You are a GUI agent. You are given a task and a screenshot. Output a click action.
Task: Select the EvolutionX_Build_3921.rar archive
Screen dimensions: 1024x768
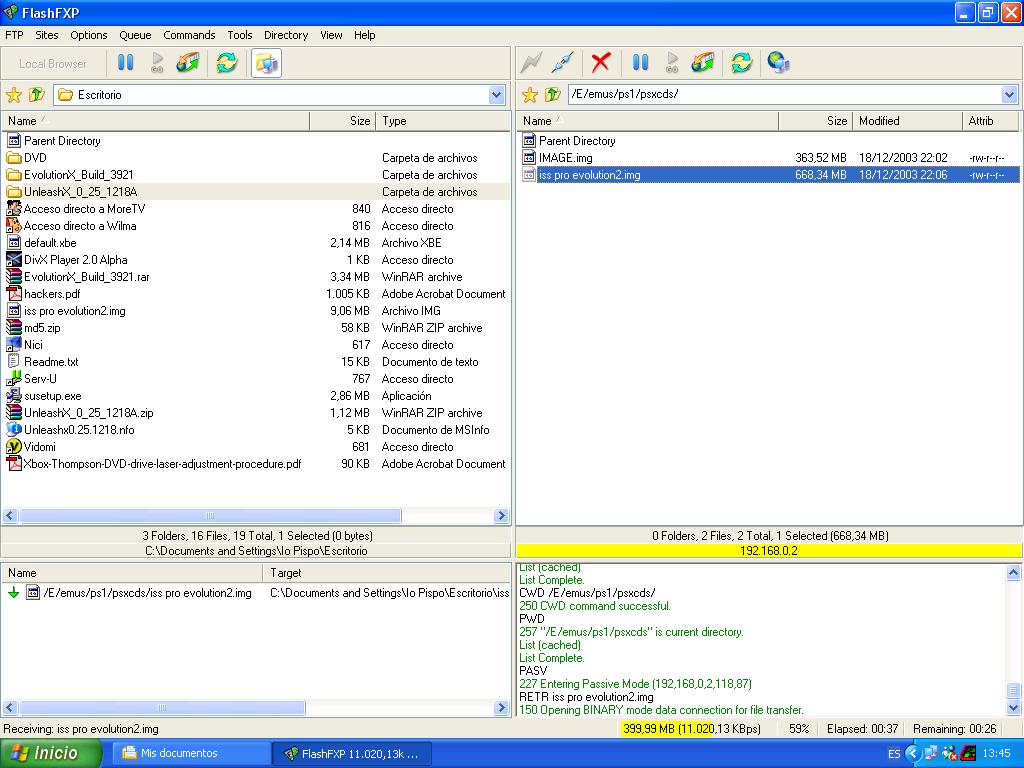tap(87, 276)
